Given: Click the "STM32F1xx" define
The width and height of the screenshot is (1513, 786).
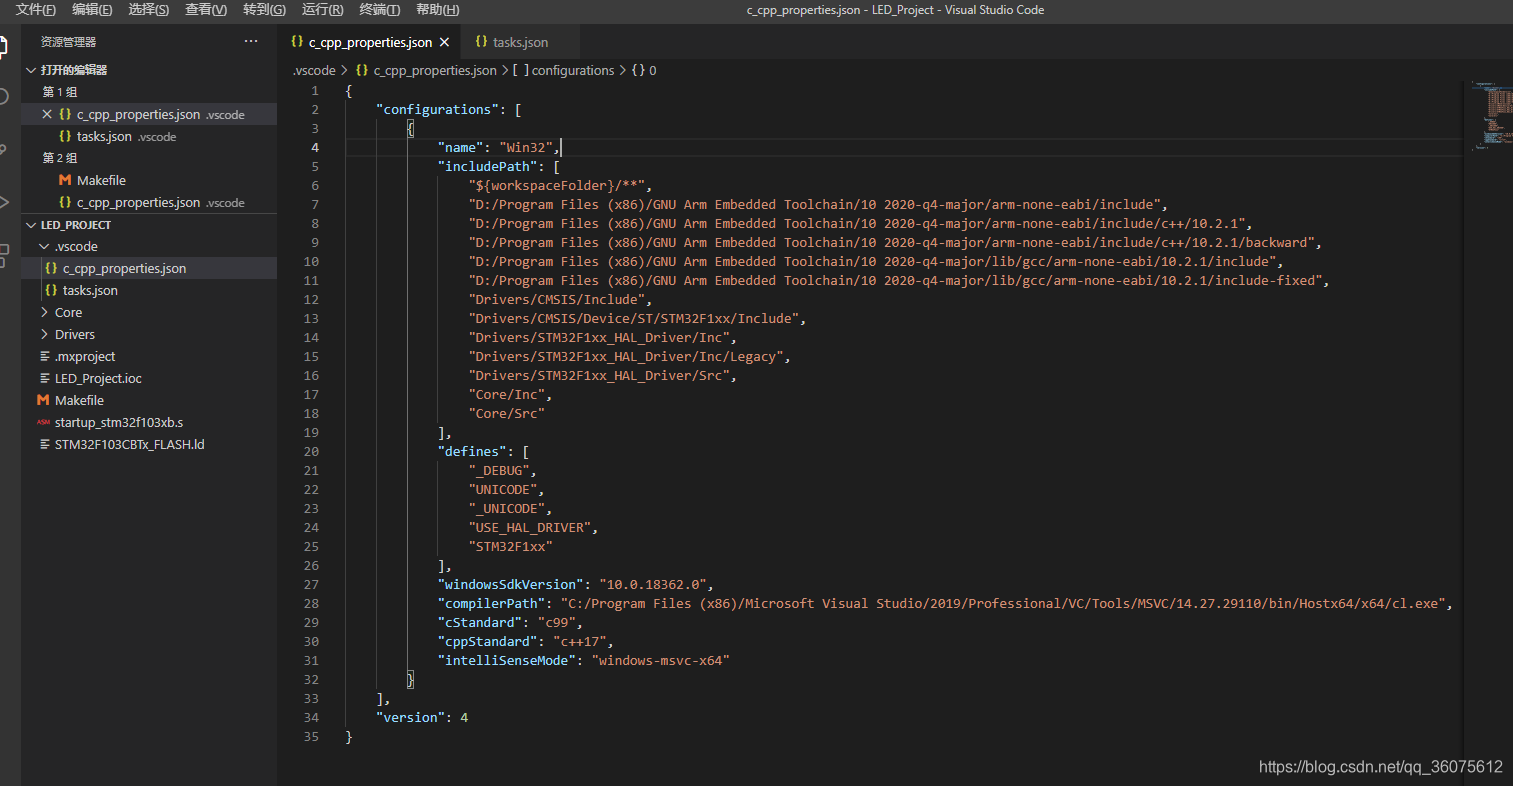Looking at the screenshot, I should 511,546.
